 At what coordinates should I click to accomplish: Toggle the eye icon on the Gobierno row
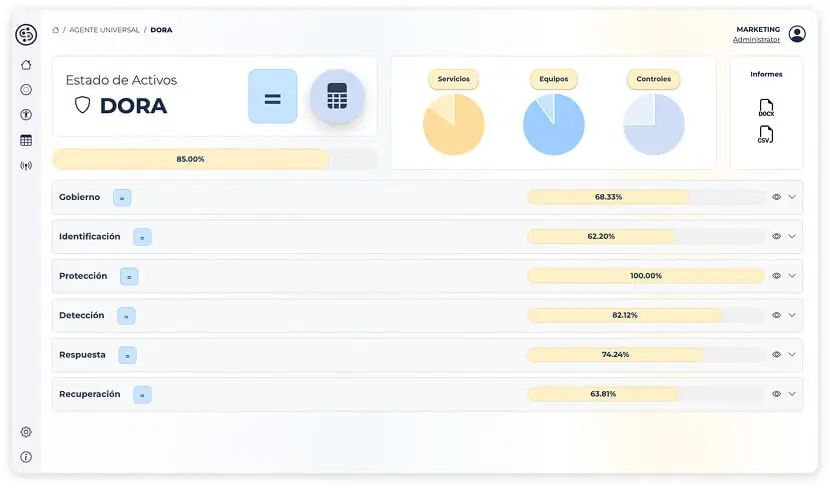776,197
